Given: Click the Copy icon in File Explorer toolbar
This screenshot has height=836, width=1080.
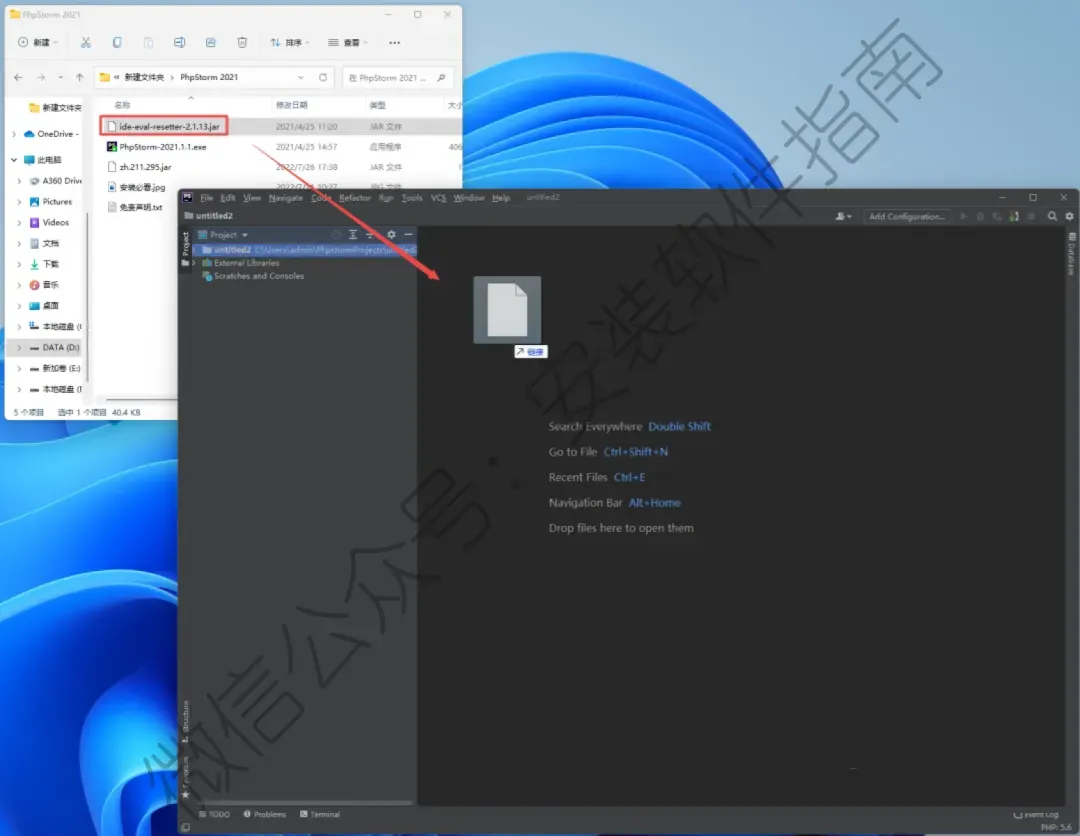Looking at the screenshot, I should 117,43.
